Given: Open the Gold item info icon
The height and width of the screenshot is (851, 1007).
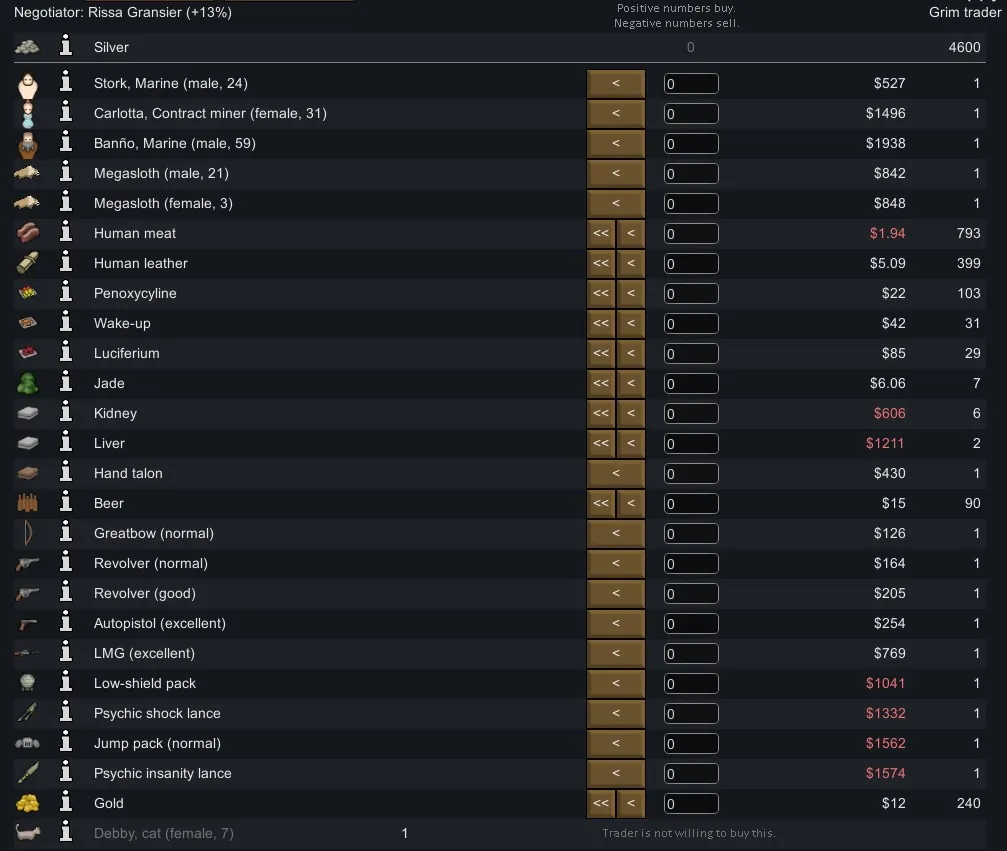Looking at the screenshot, I should pos(66,803).
